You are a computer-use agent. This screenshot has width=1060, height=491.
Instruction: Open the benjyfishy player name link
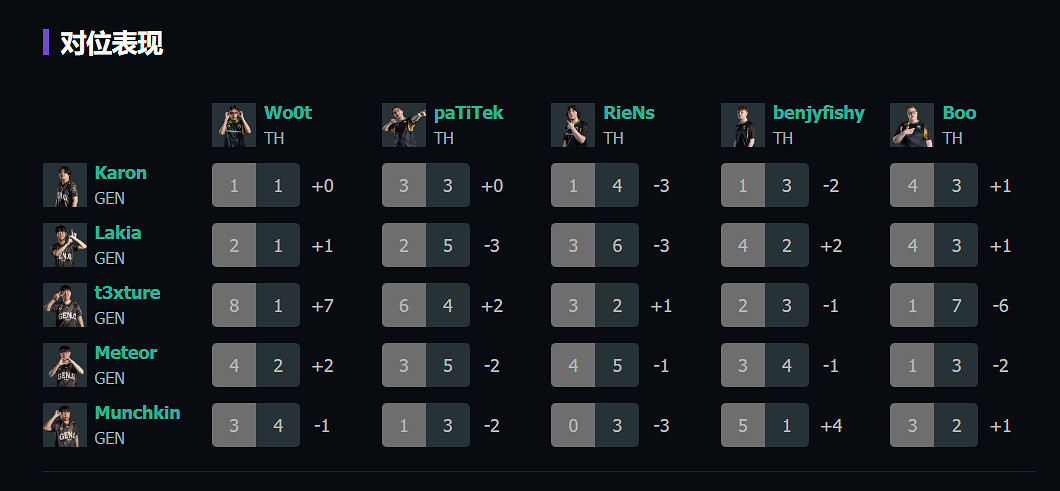818,113
